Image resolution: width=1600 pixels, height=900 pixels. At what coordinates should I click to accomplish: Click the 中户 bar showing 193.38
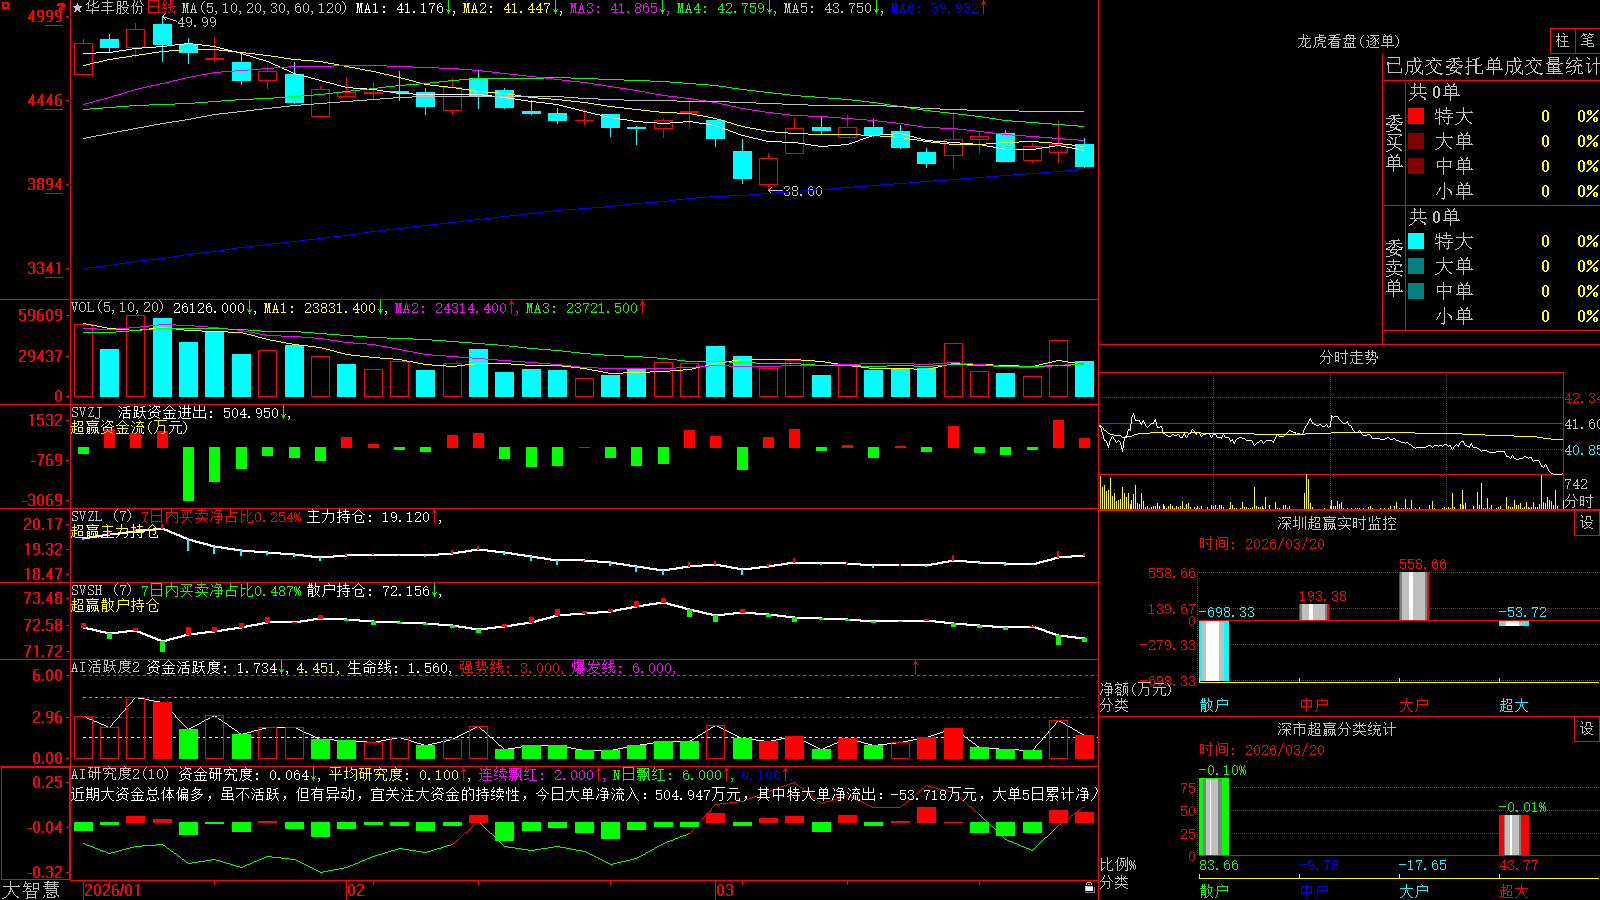(x=1314, y=612)
